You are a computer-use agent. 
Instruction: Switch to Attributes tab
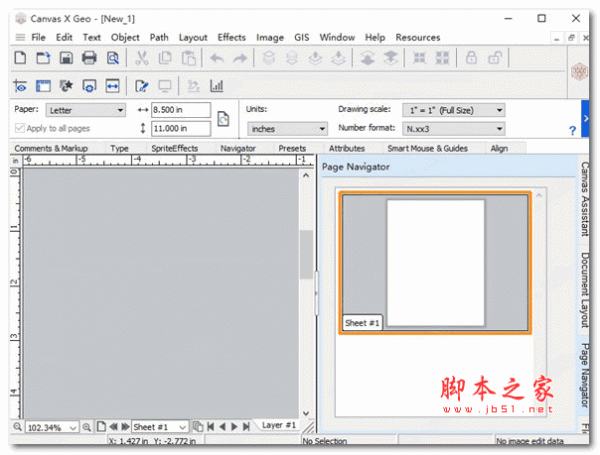(x=347, y=148)
